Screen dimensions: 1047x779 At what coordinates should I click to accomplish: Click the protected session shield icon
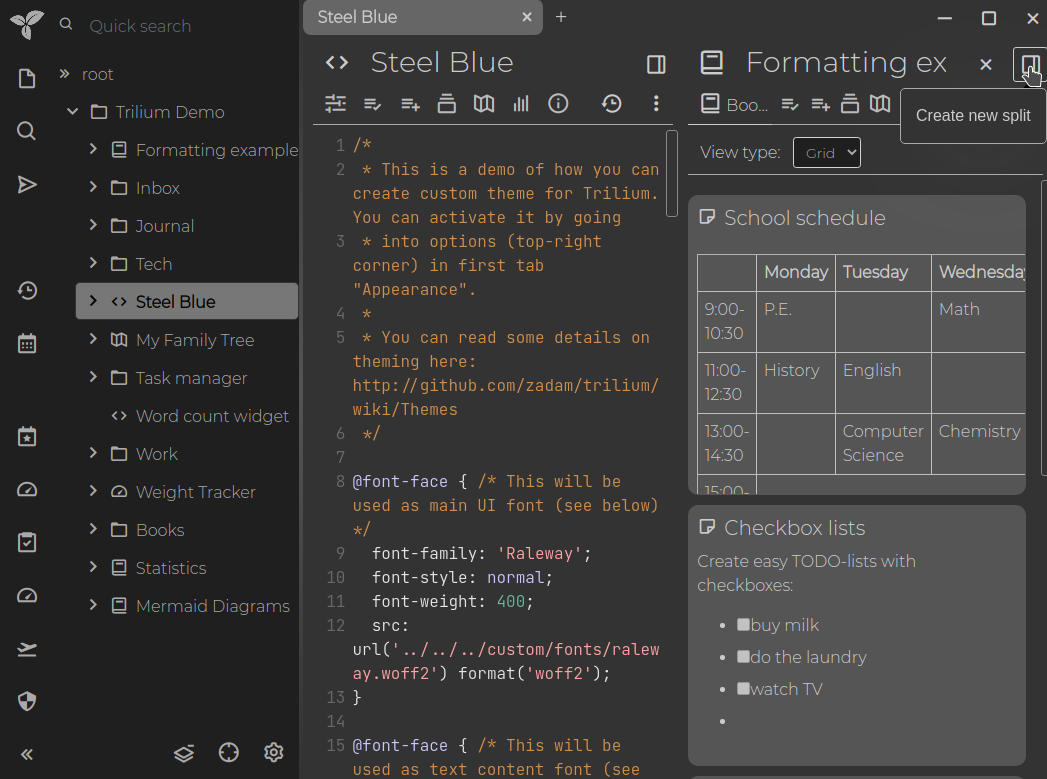[27, 701]
